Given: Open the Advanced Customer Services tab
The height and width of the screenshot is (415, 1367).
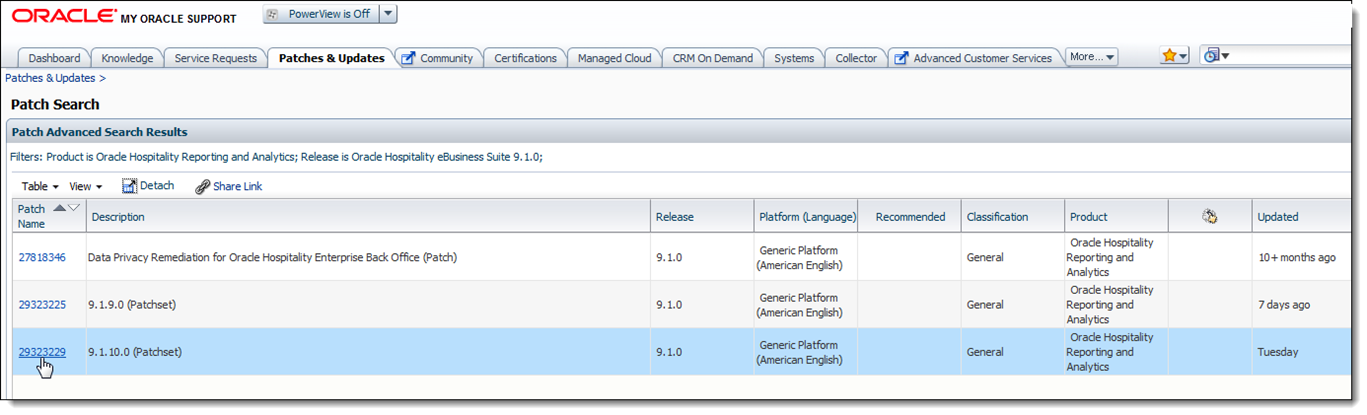Looking at the screenshot, I should (x=982, y=58).
